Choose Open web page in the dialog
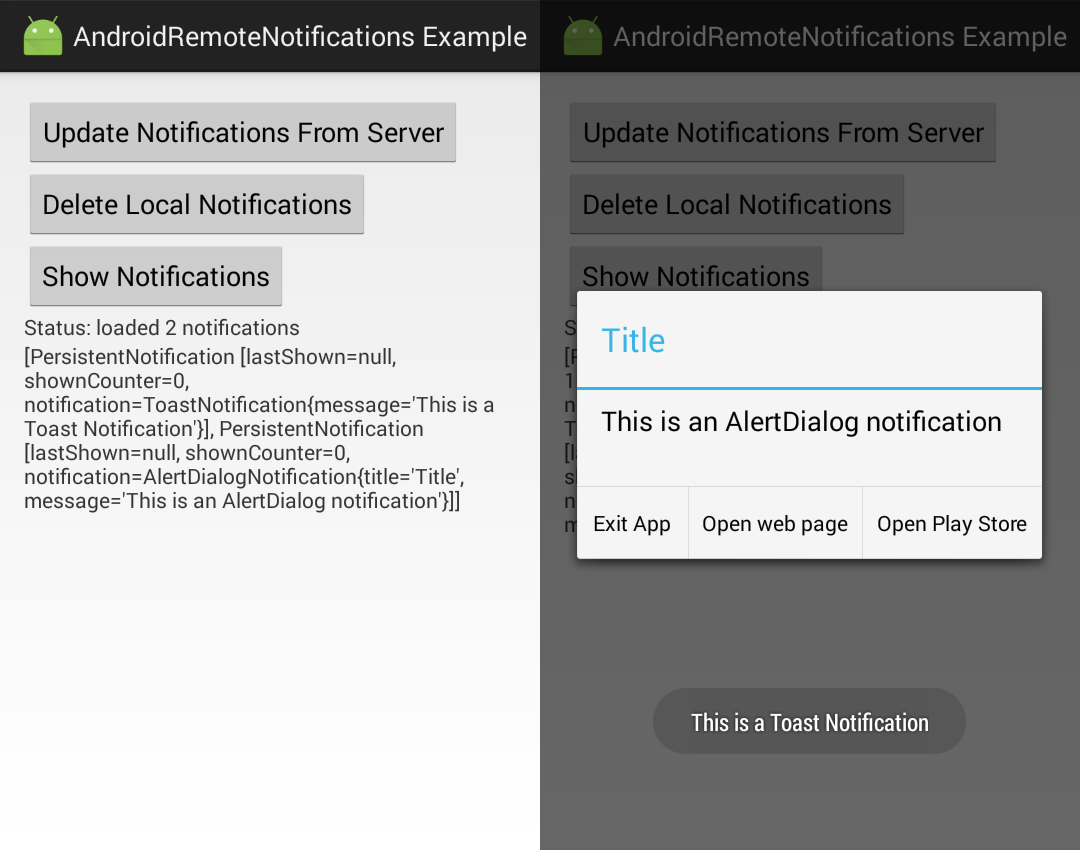This screenshot has height=850, width=1080. tap(775, 524)
